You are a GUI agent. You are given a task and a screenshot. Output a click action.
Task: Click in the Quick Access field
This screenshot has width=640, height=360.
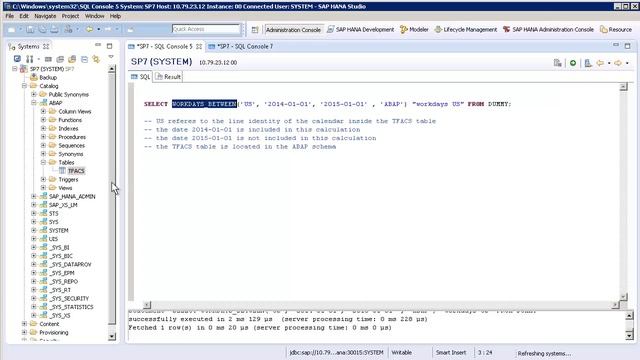click(x=206, y=29)
